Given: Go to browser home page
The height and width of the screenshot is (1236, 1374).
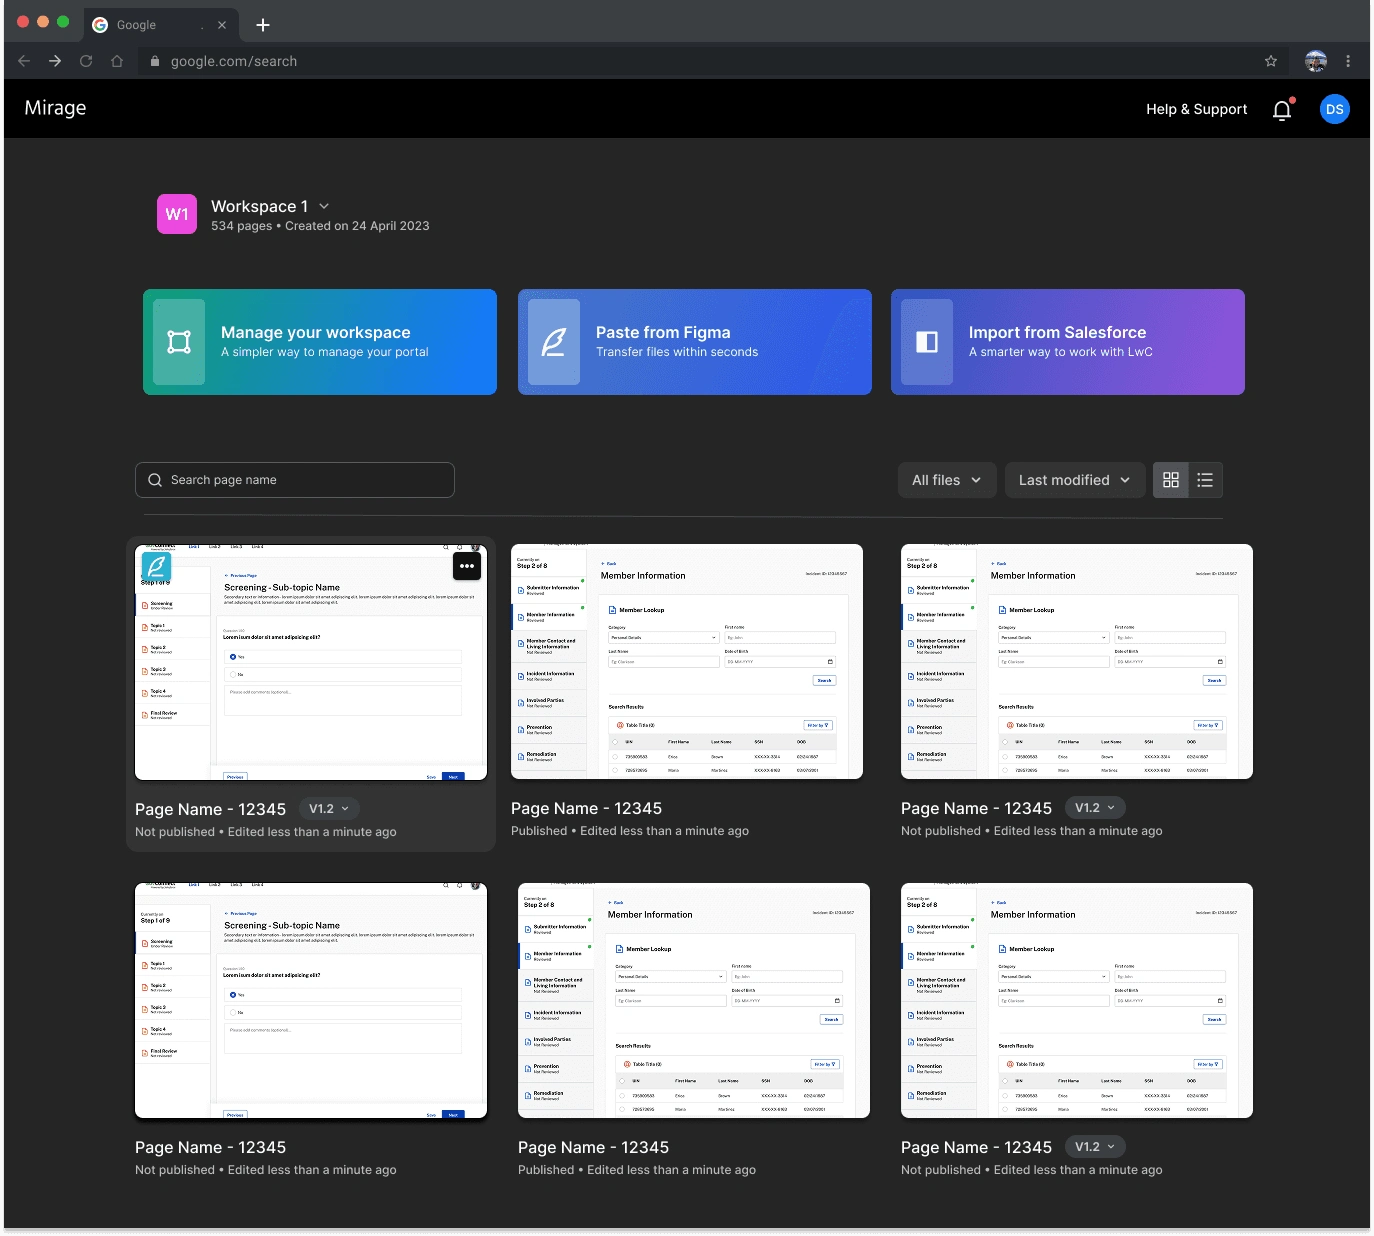Looking at the screenshot, I should (x=117, y=61).
